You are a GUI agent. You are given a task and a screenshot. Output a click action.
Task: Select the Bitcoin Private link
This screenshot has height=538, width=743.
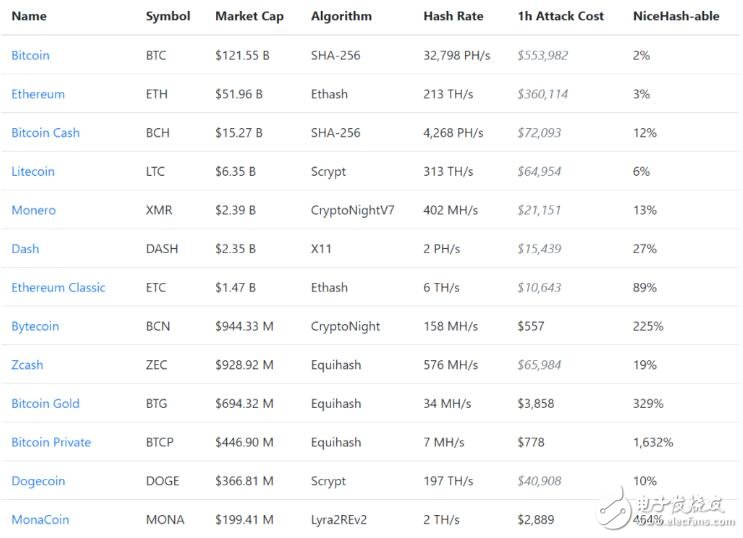[51, 443]
